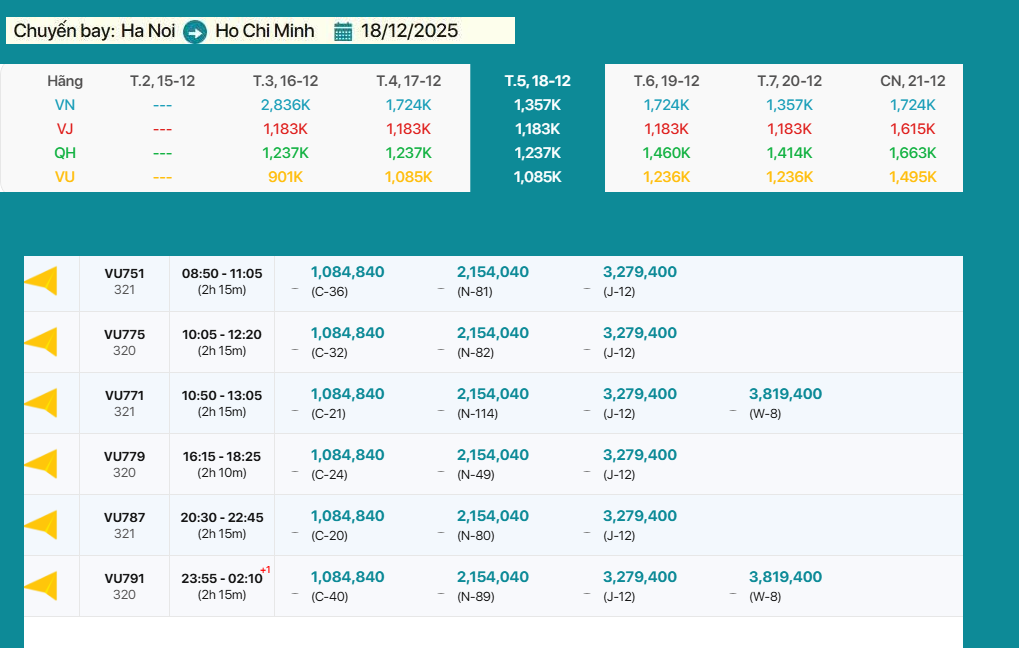Switch to the T.3, 16-12 date column
Screen dimensions: 1019x648
pyautogui.click(x=285, y=81)
